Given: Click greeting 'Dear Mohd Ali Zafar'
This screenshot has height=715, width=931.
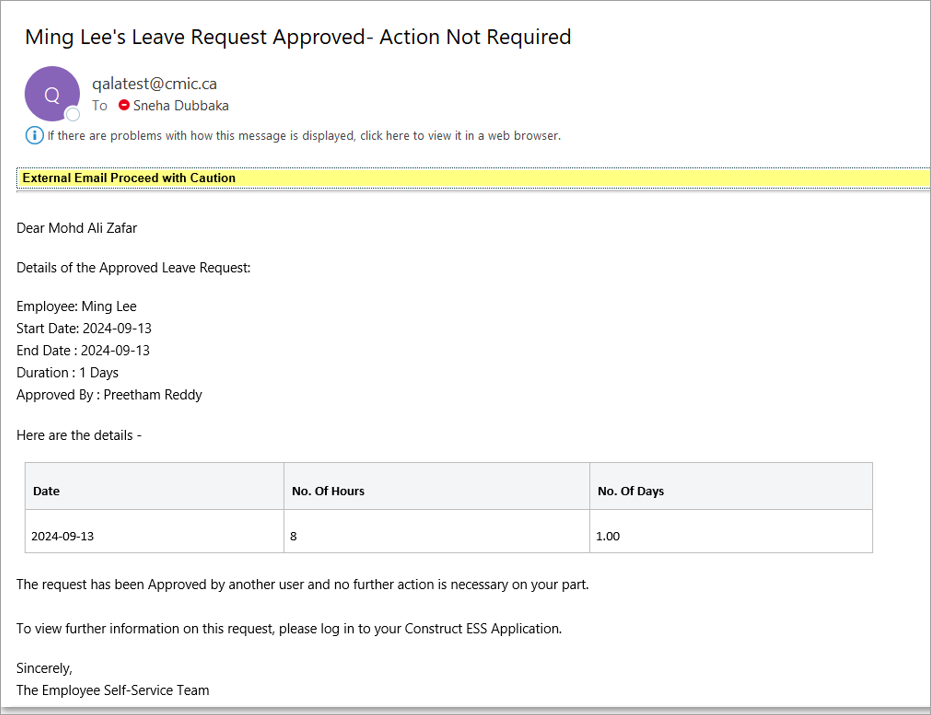Looking at the screenshot, I should 77,228.
